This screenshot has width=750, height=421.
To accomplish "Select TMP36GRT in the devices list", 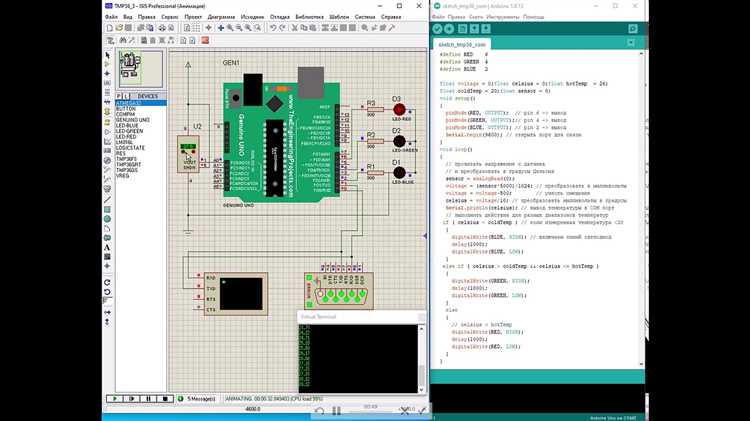I will pyautogui.click(x=129, y=165).
